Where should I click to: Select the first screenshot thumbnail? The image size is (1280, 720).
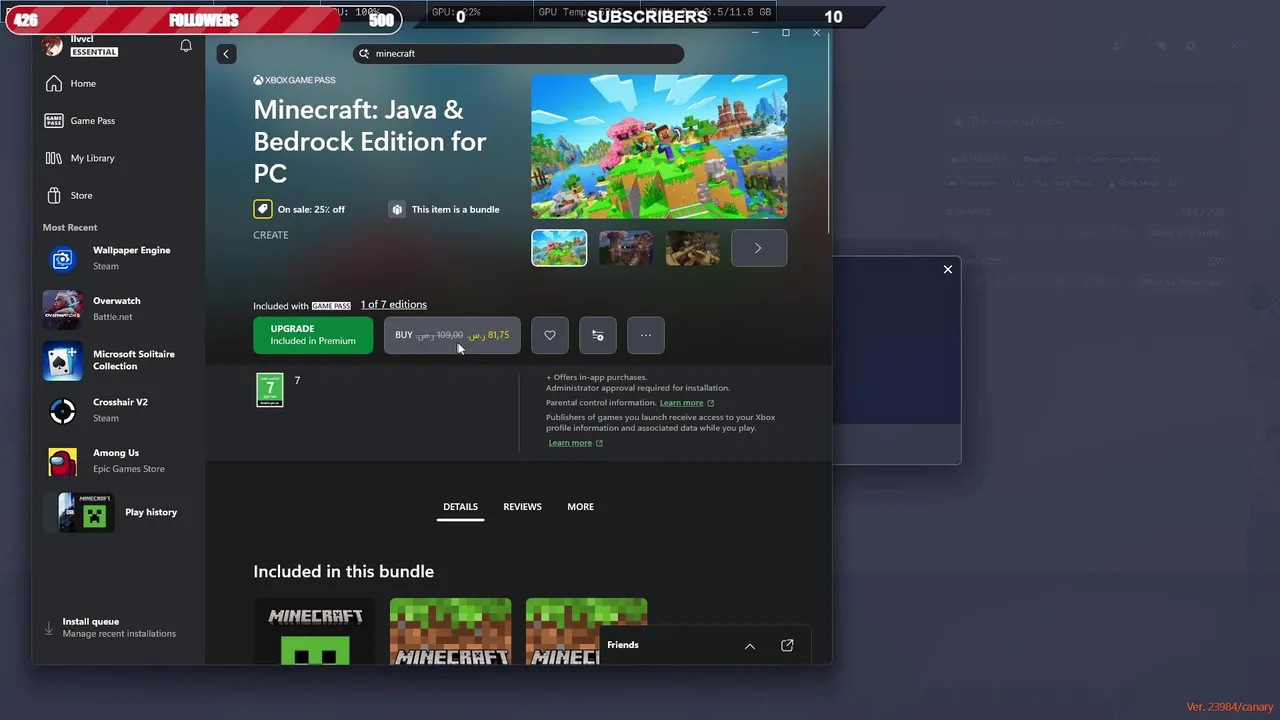coord(559,248)
